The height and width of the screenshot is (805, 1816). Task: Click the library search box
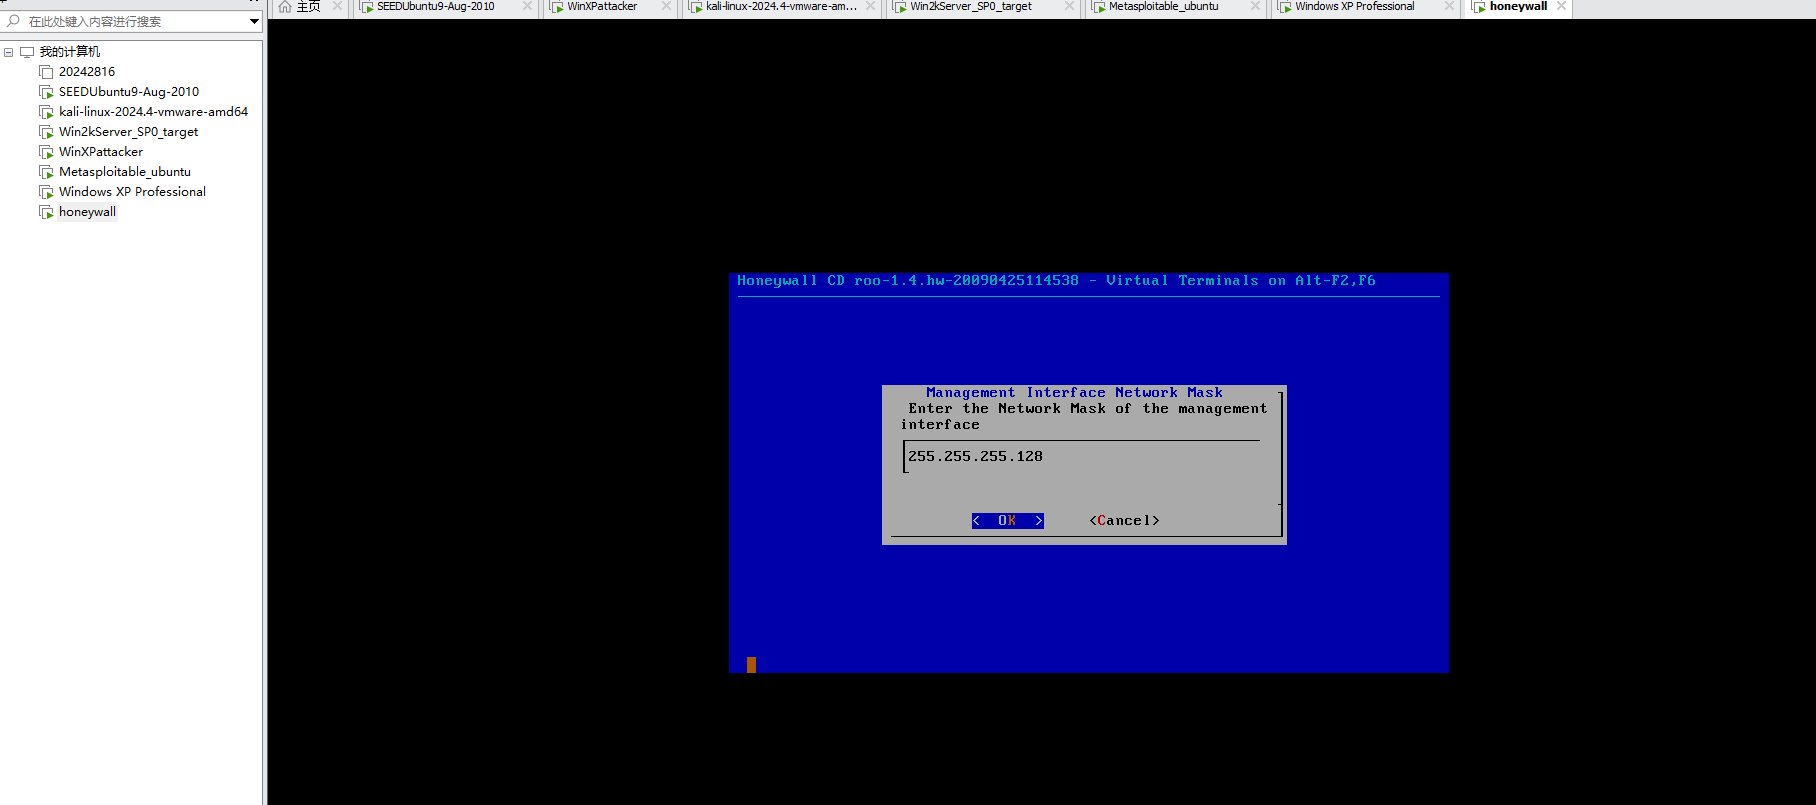pyautogui.click(x=132, y=21)
